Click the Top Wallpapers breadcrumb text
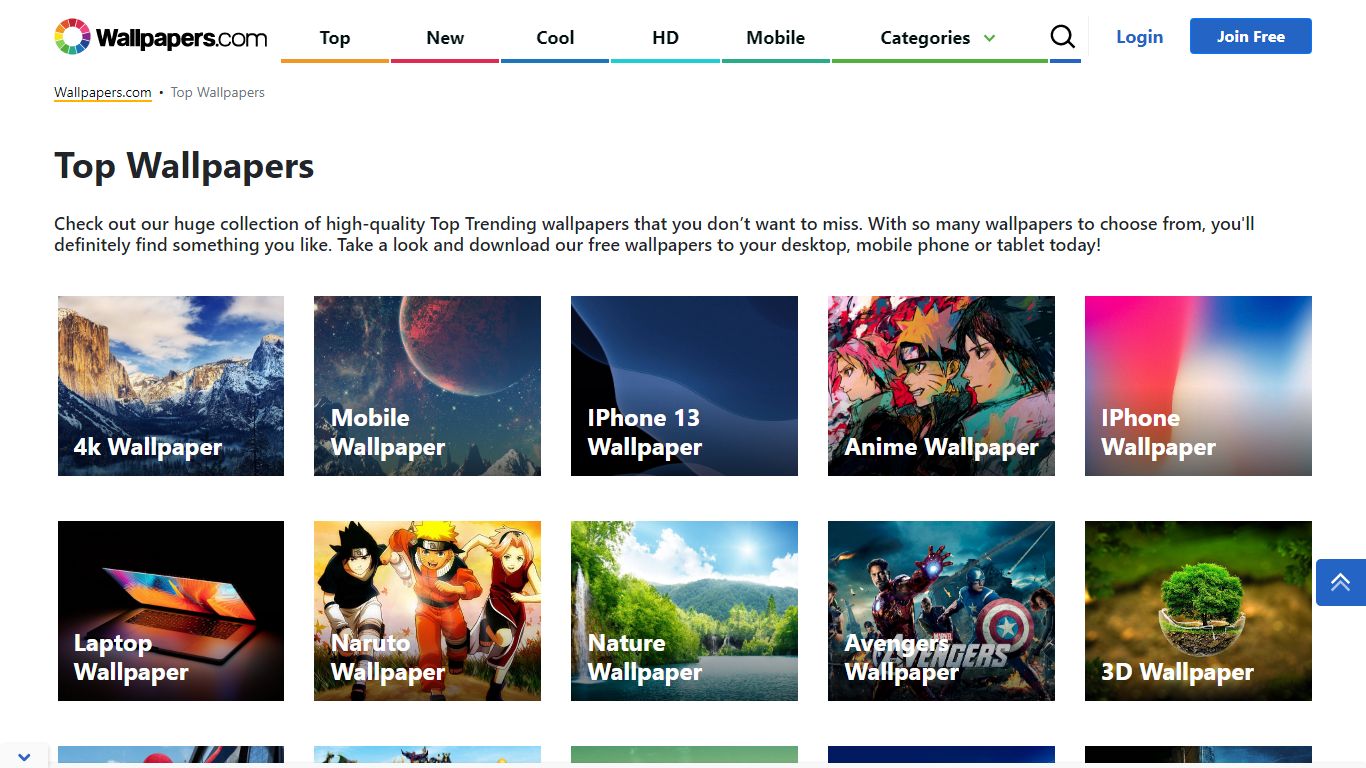1366x768 pixels. [217, 92]
